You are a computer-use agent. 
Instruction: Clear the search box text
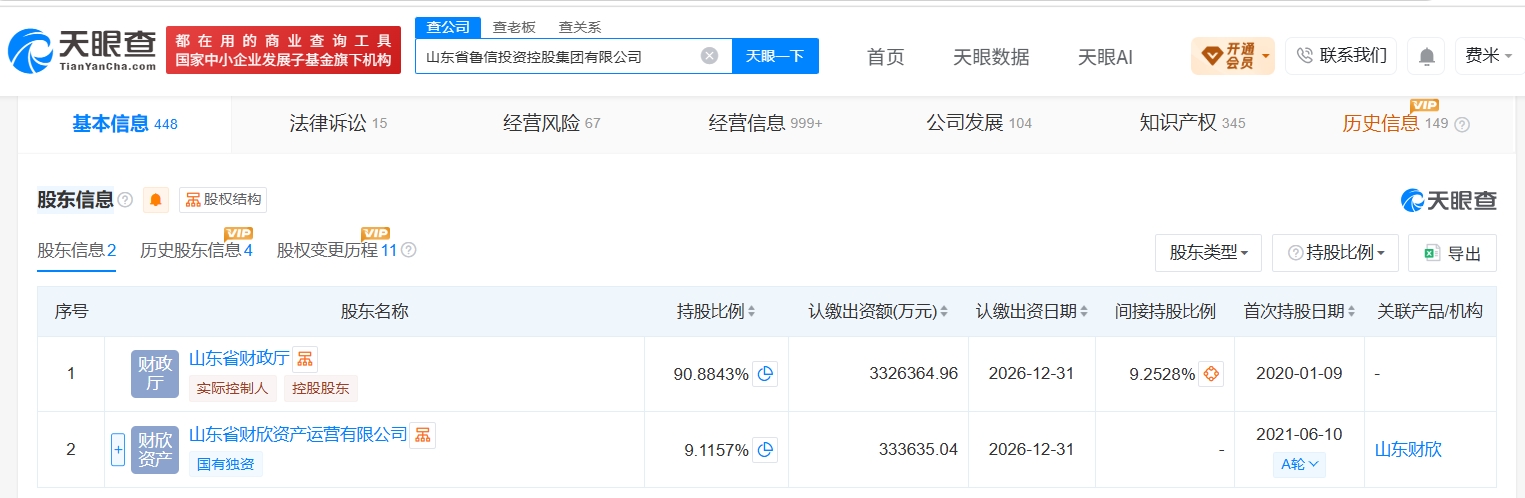pos(709,56)
